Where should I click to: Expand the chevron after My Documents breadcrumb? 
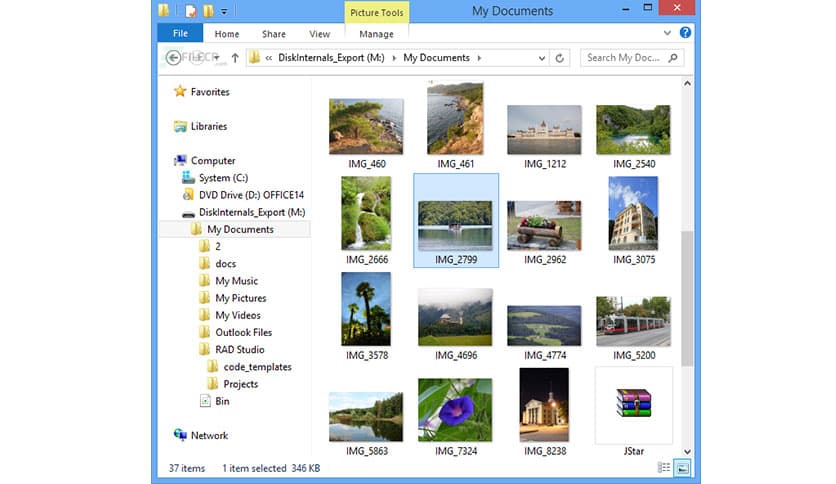click(x=479, y=58)
